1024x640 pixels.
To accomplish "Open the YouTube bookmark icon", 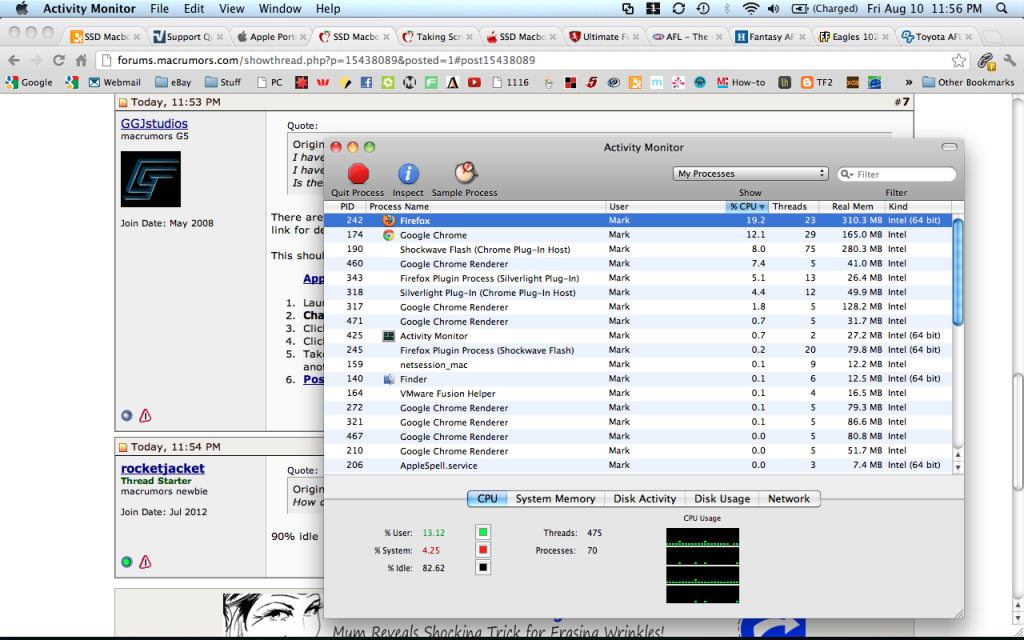I will coord(475,82).
